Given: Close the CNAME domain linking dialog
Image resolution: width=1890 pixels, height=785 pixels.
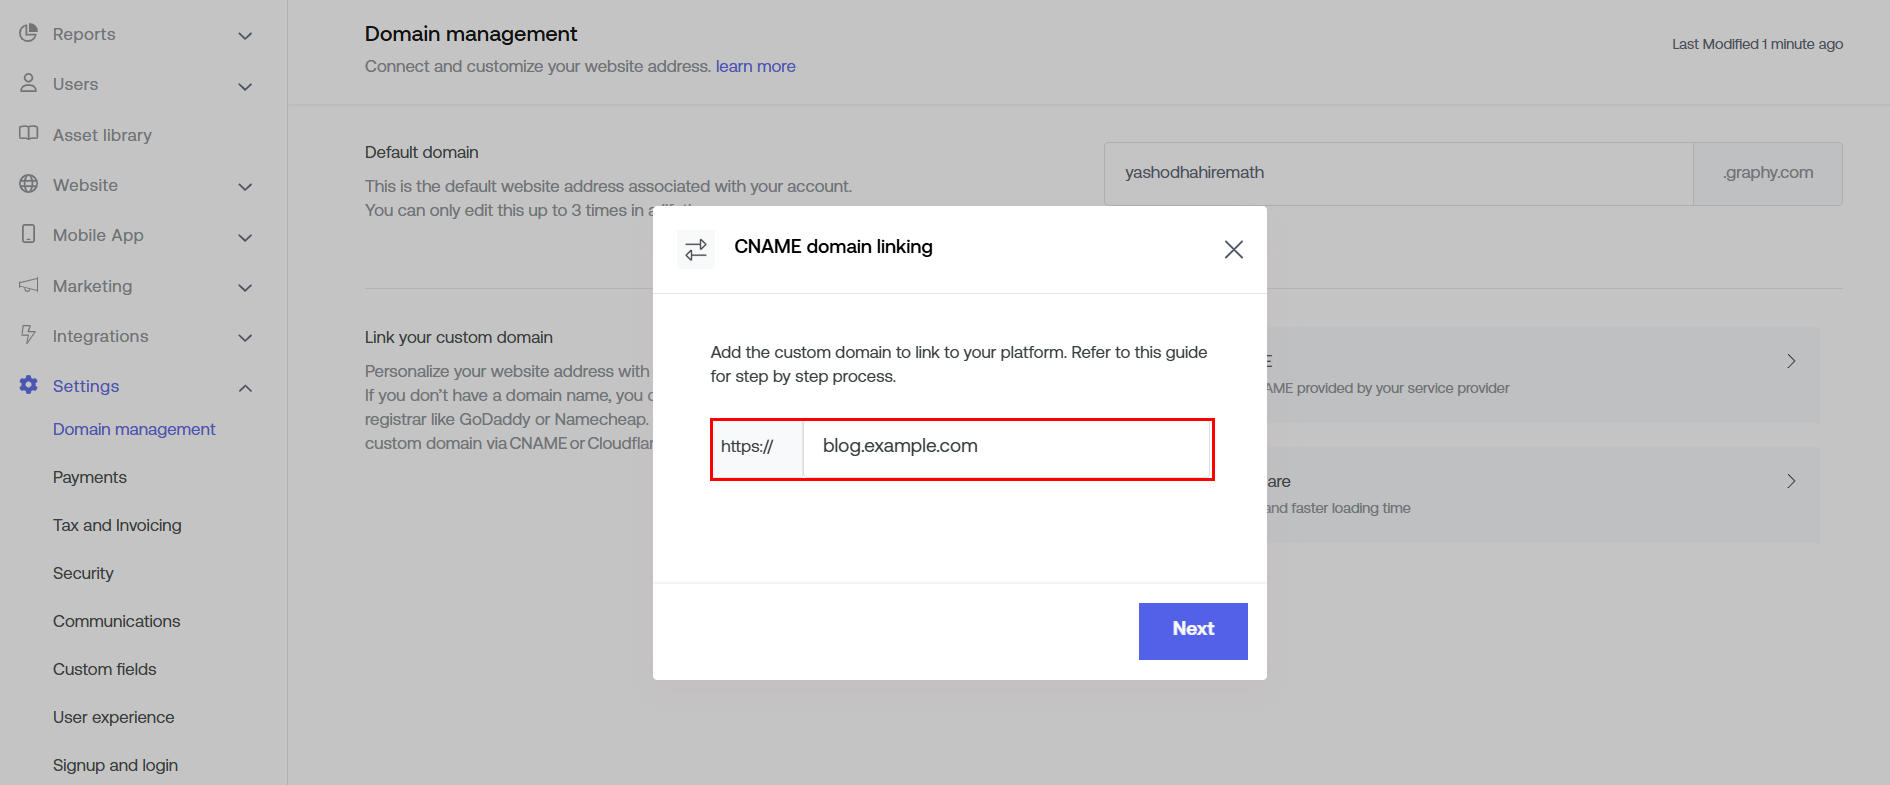Looking at the screenshot, I should tap(1233, 249).
